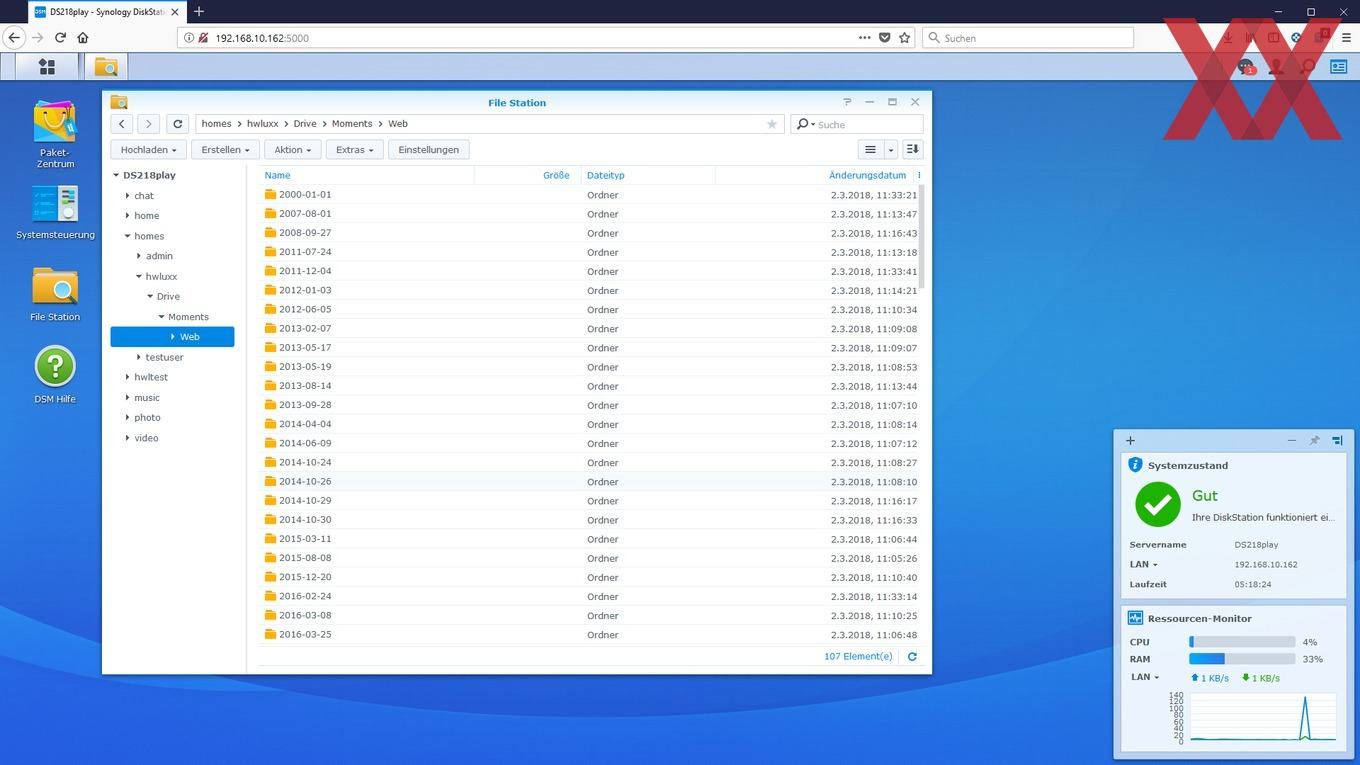Image resolution: width=1360 pixels, height=765 pixels.
Task: Open the DSM search icon
Action: click(1307, 67)
